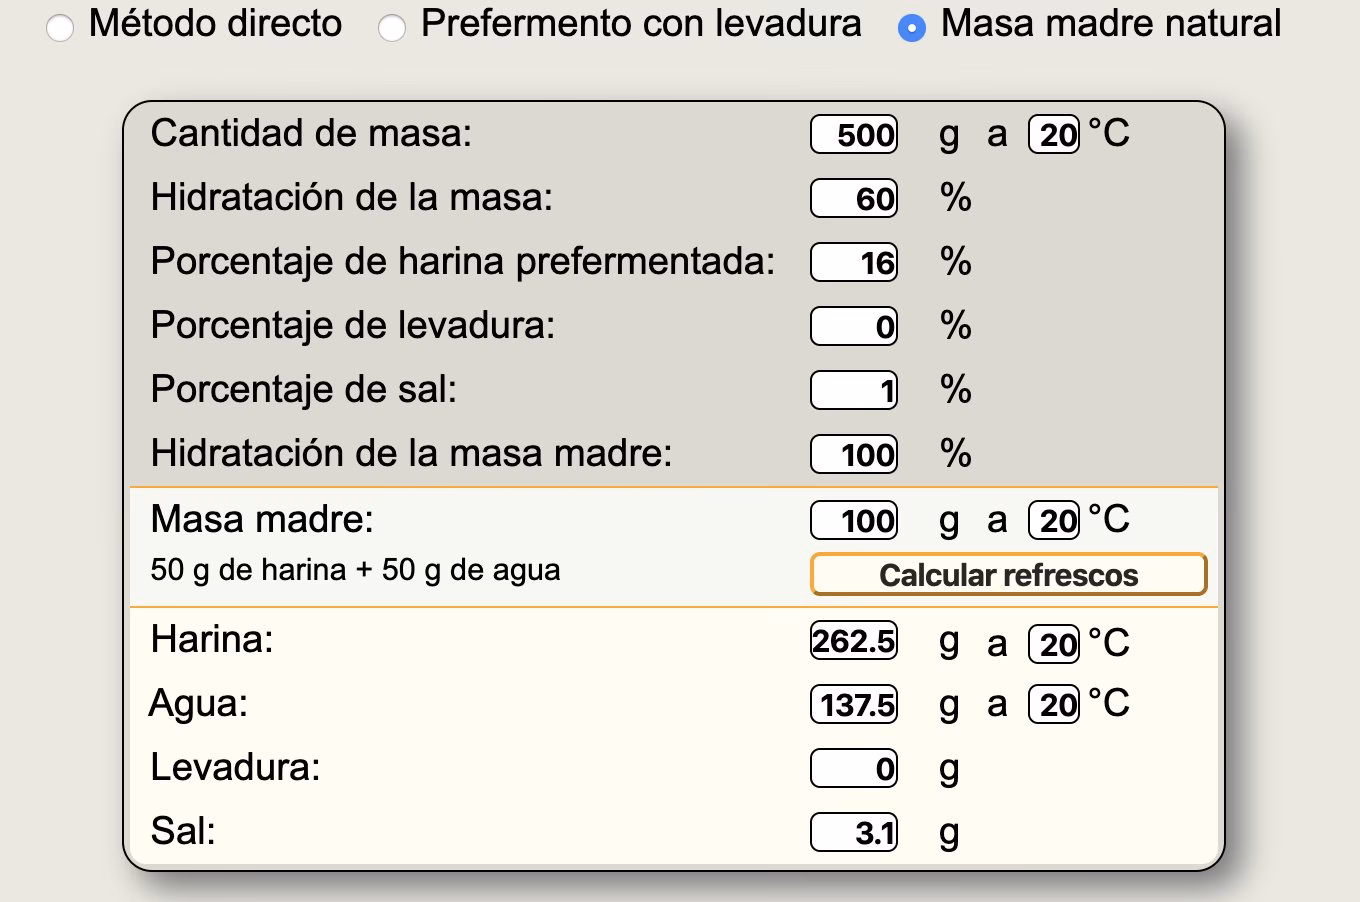Select the Hidratación de la masa field showing 60
The height and width of the screenshot is (902, 1360).
pyautogui.click(x=852, y=198)
